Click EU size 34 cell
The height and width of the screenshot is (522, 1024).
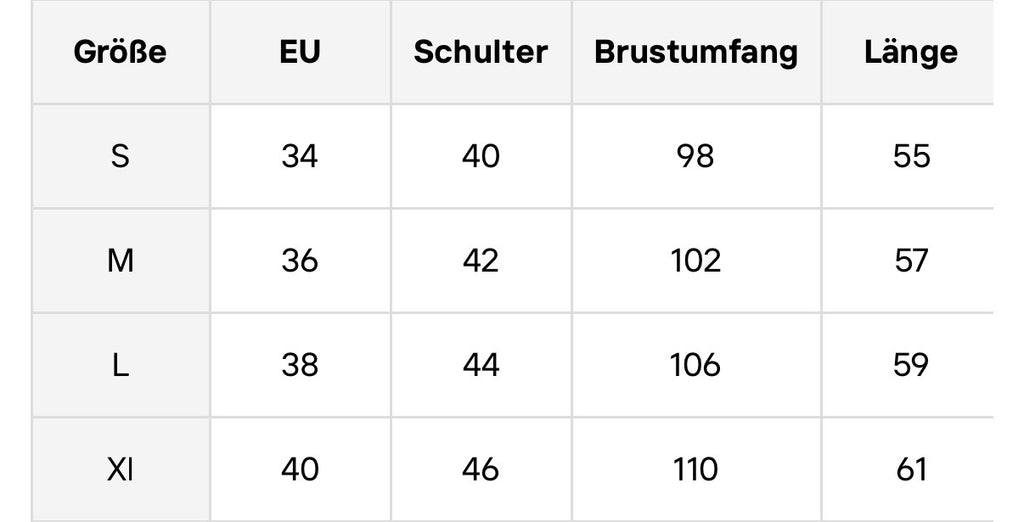300,156
